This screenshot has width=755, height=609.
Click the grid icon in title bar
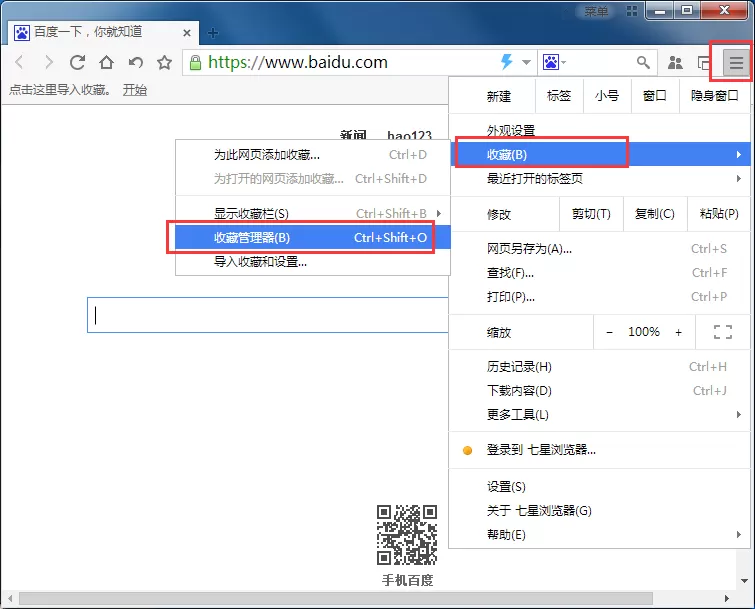tap(632, 11)
